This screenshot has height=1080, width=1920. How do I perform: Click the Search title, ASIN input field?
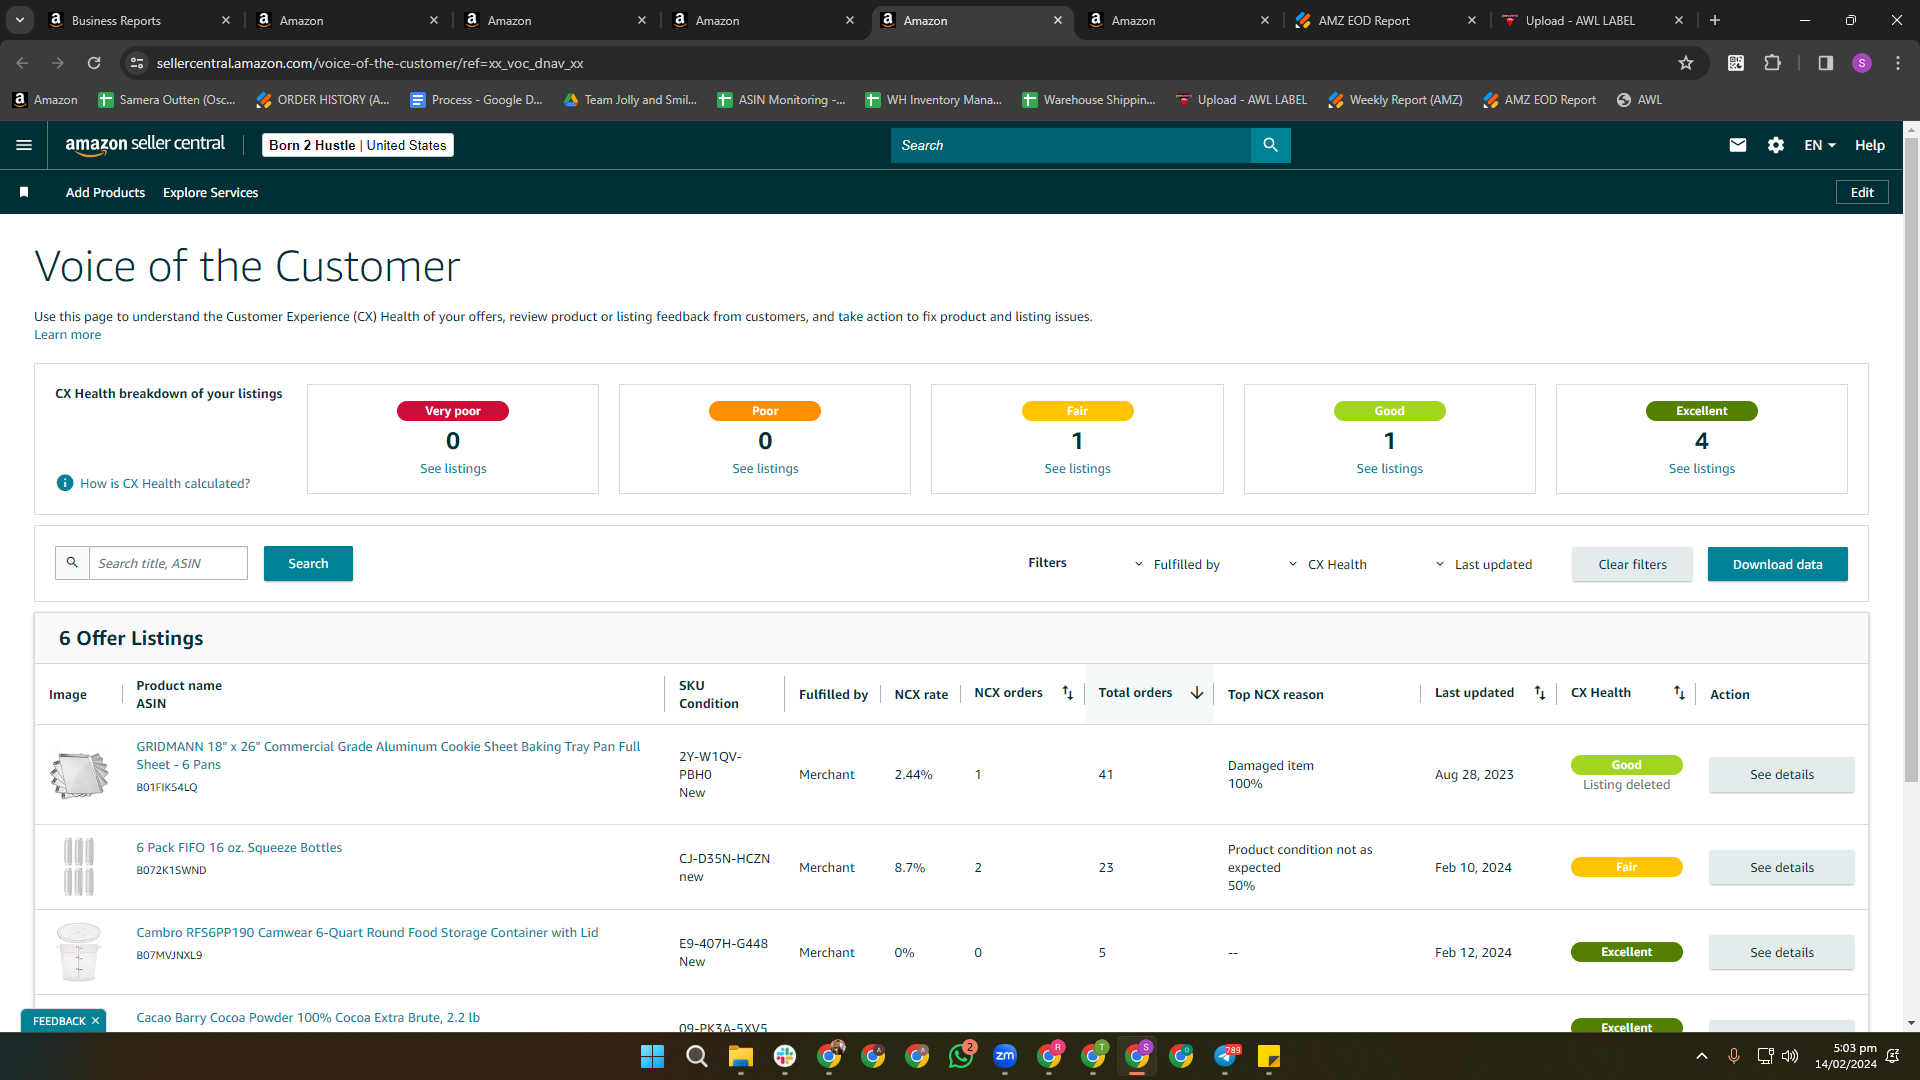tap(168, 563)
